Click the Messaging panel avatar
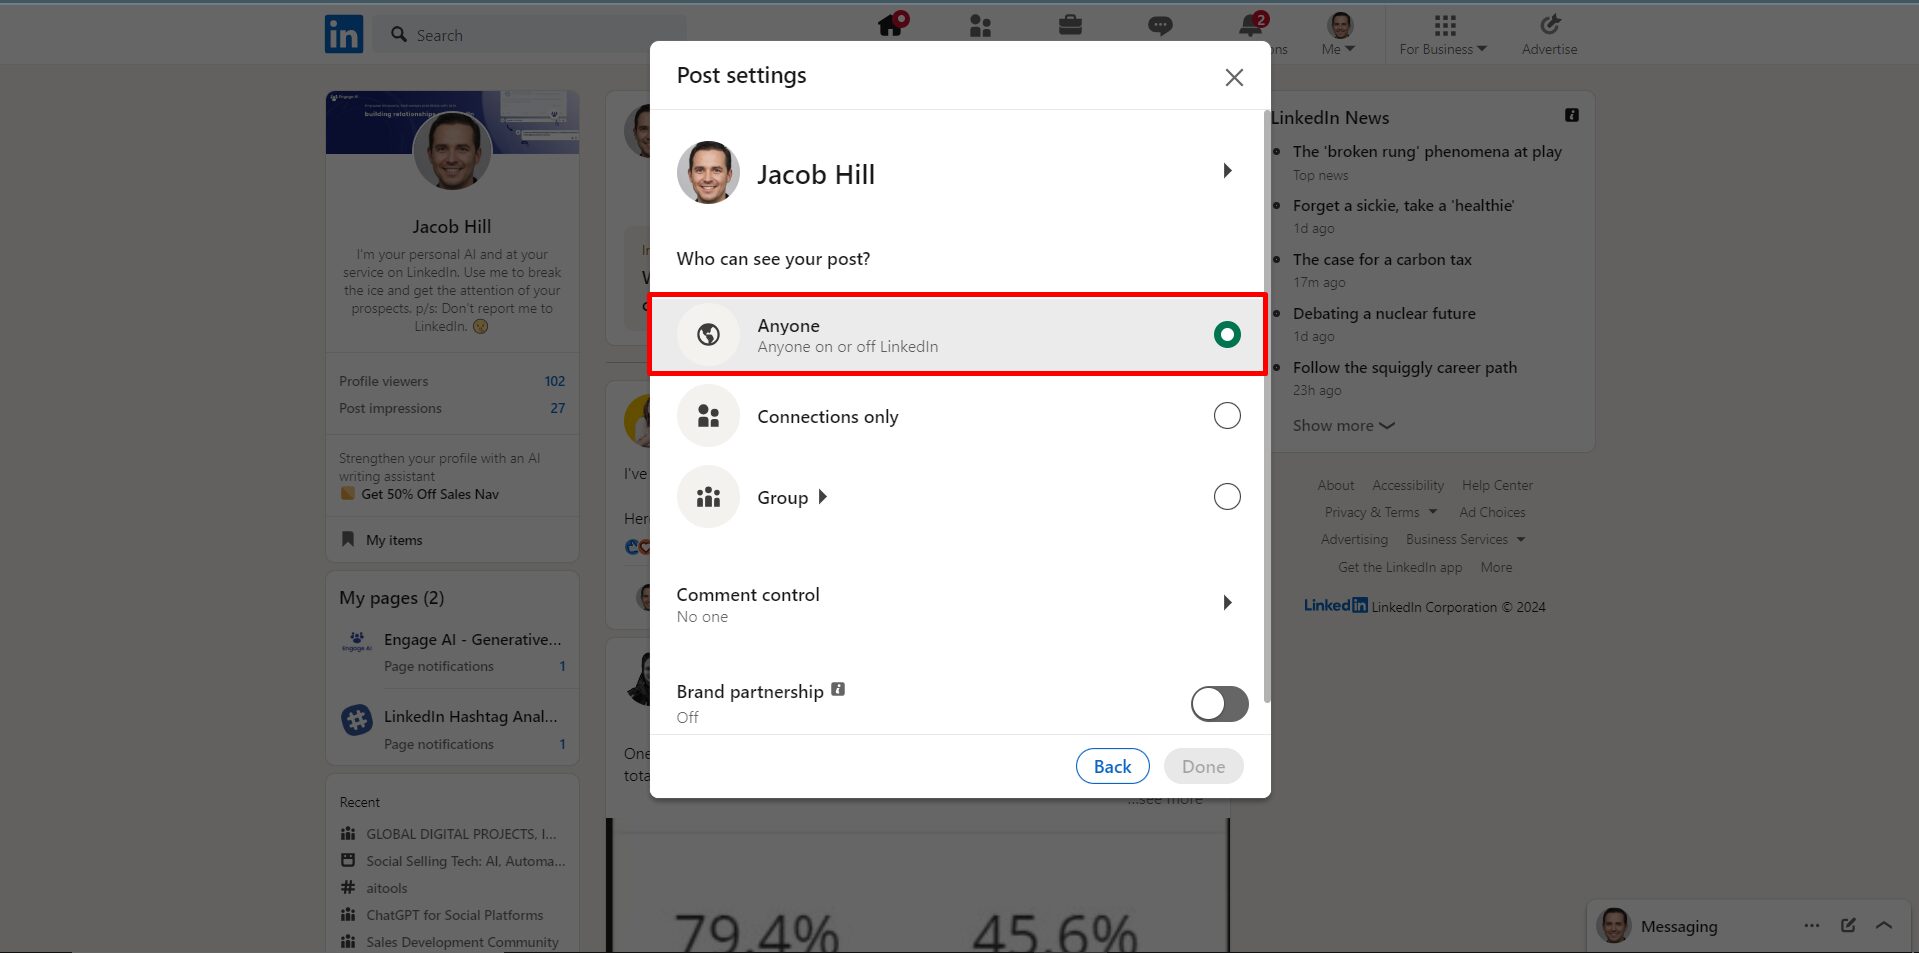 (x=1614, y=926)
